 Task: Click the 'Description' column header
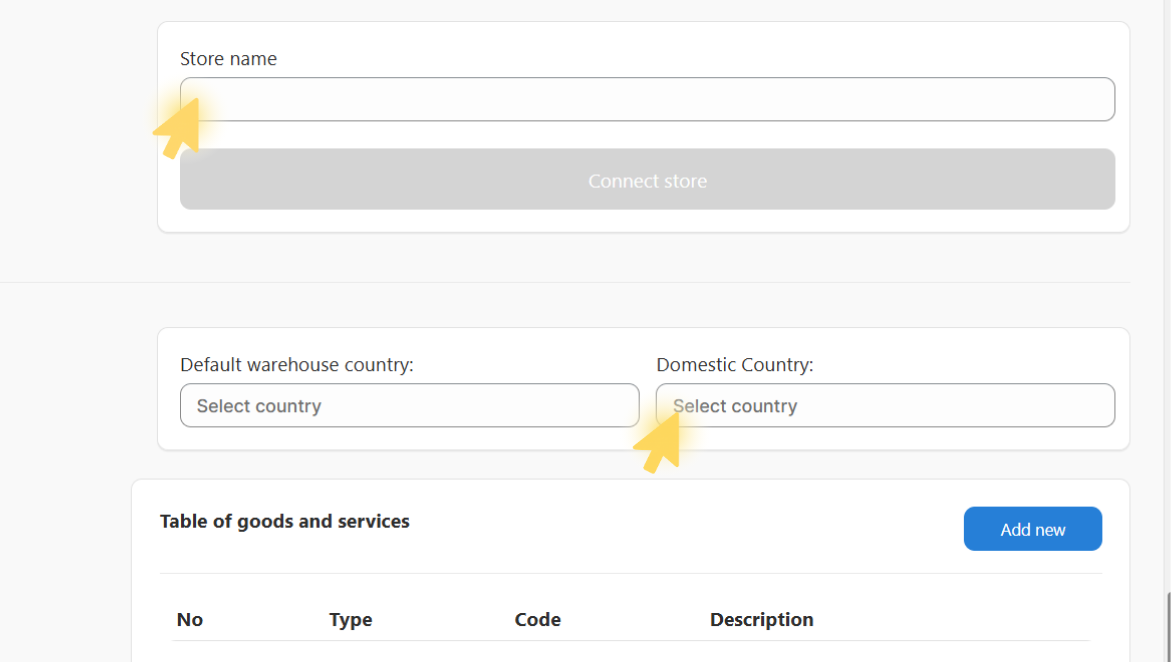coord(761,619)
